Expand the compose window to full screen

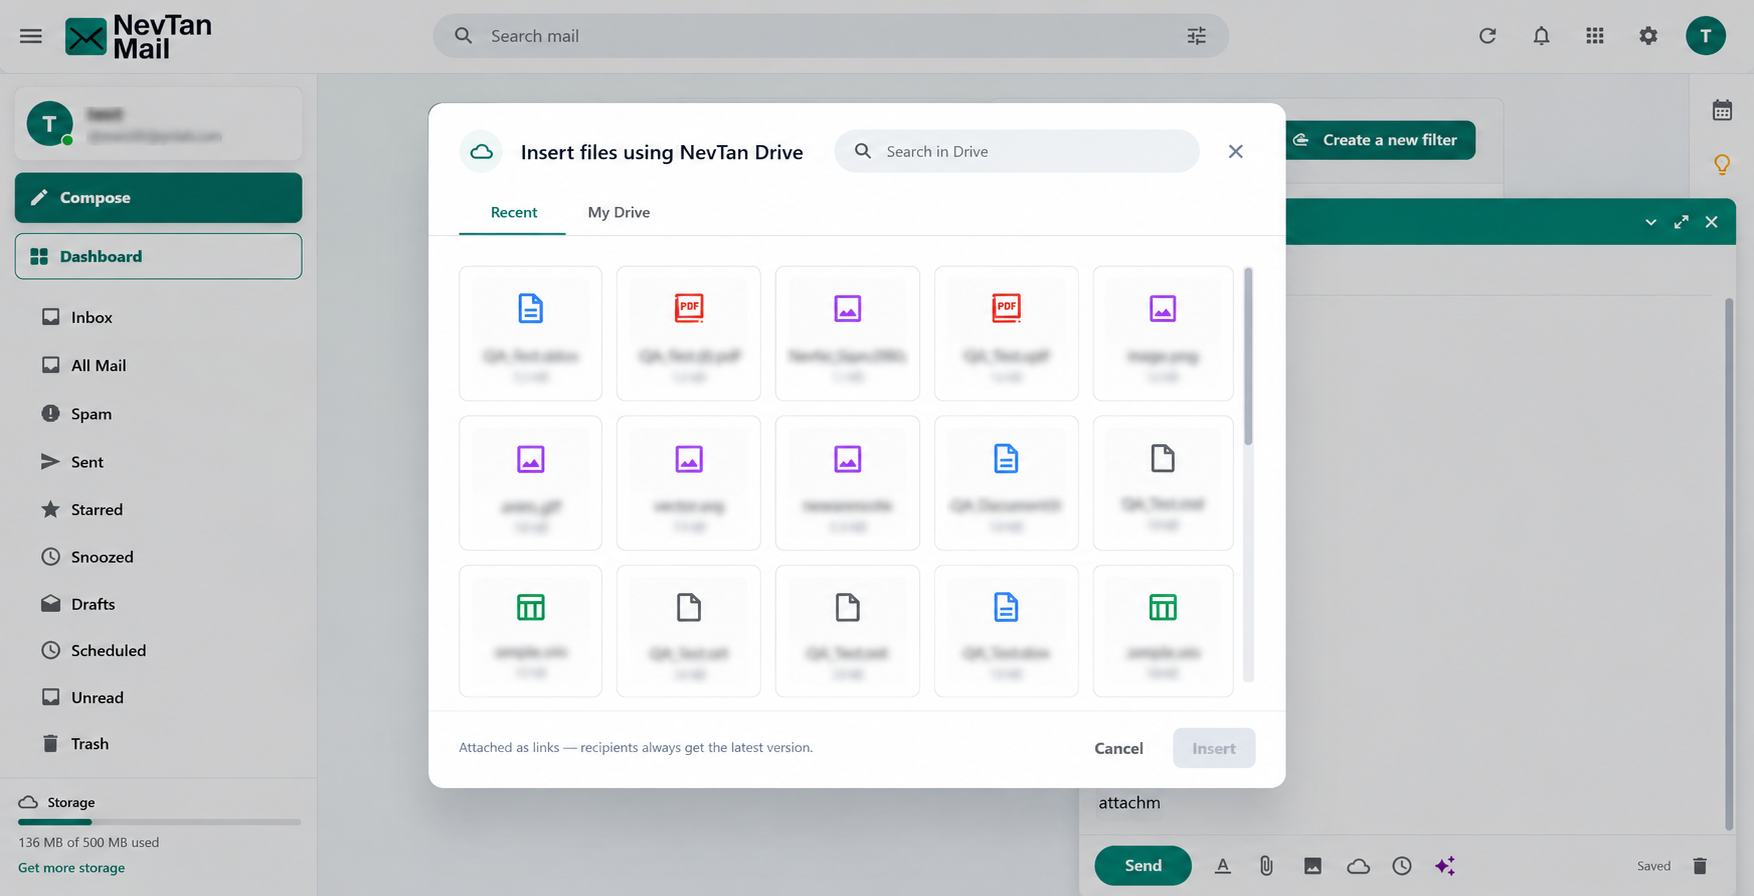point(1682,222)
